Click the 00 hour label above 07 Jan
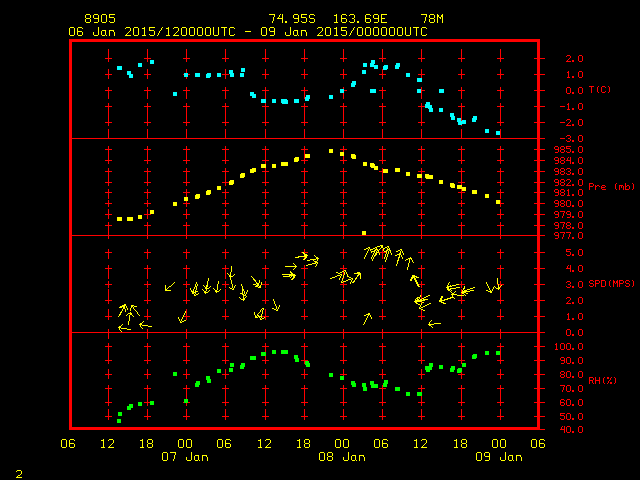Viewport: 640px width, 480px height. pyautogui.click(x=185, y=444)
